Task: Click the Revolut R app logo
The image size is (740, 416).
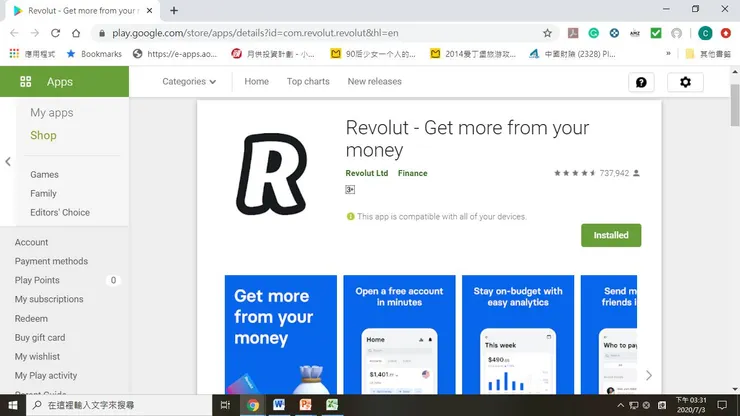Action: (x=272, y=174)
